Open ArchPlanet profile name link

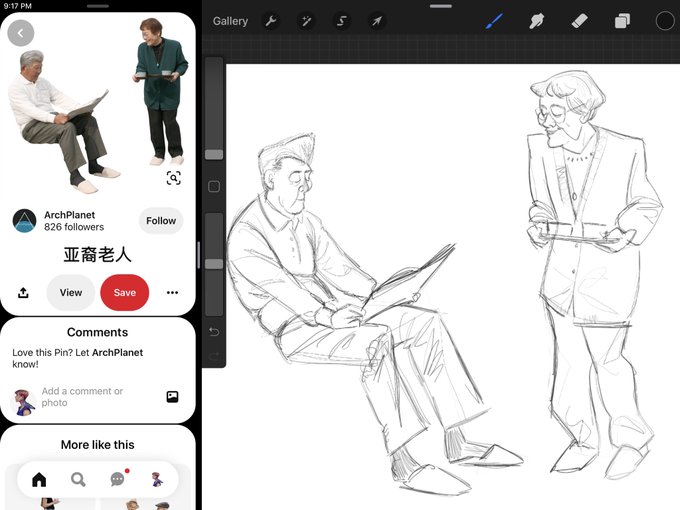[69, 215]
